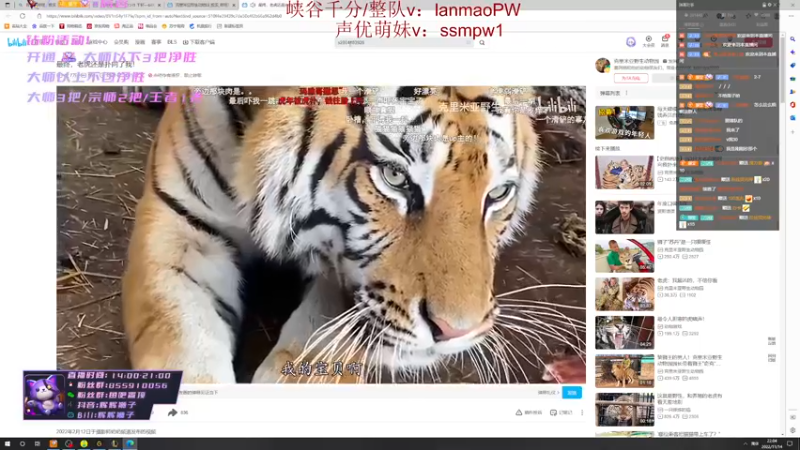Click the share arrow icon below video

coord(172,412)
